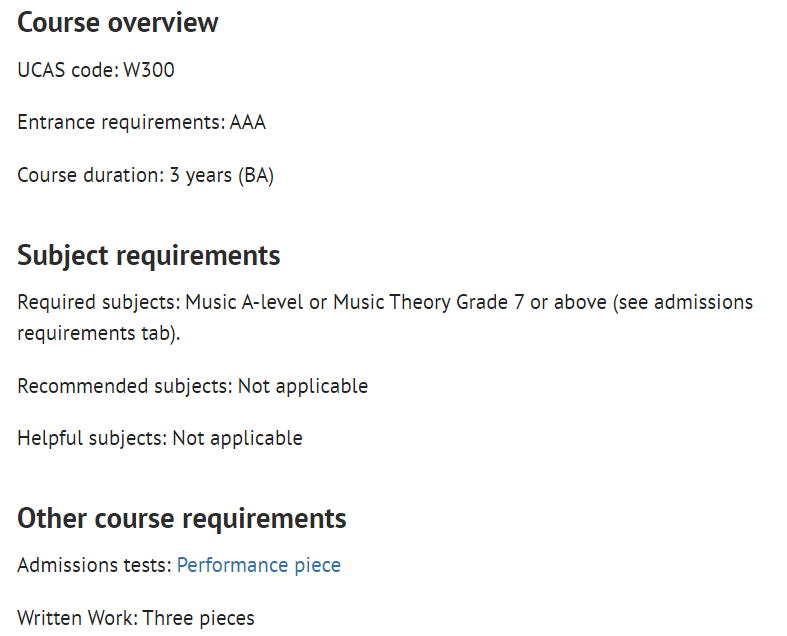Click the Admissions tests label

click(95, 566)
